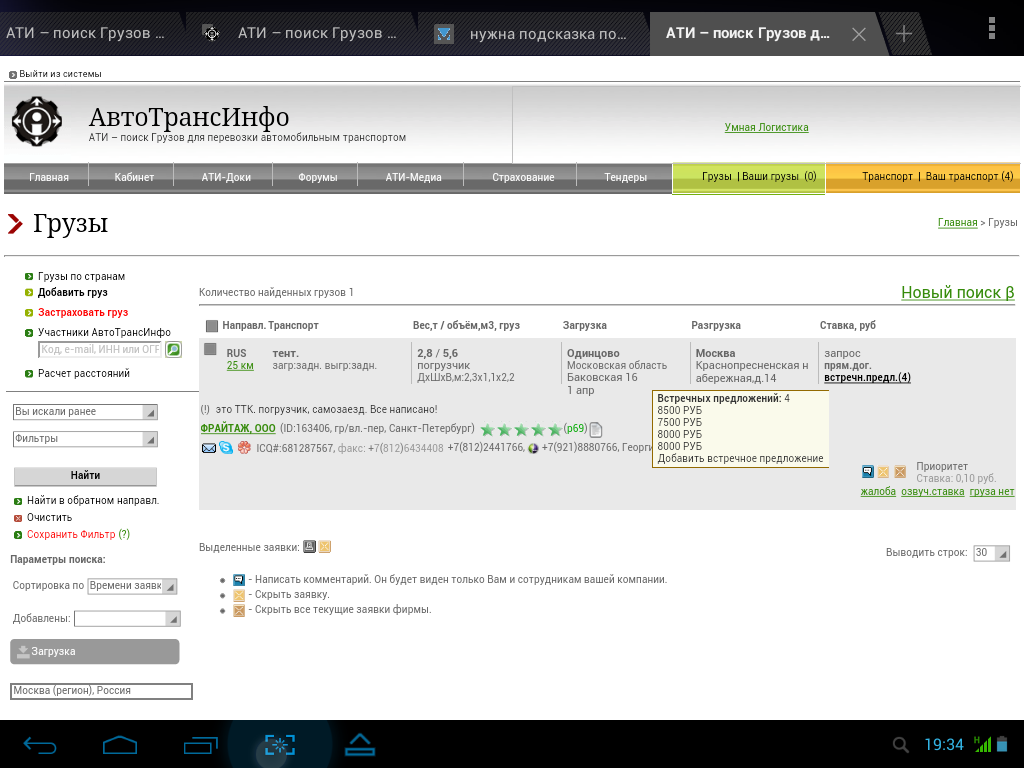Screen dimensions: 1024x768
Task: Tap the Android back navigation button
Action: pos(40,745)
